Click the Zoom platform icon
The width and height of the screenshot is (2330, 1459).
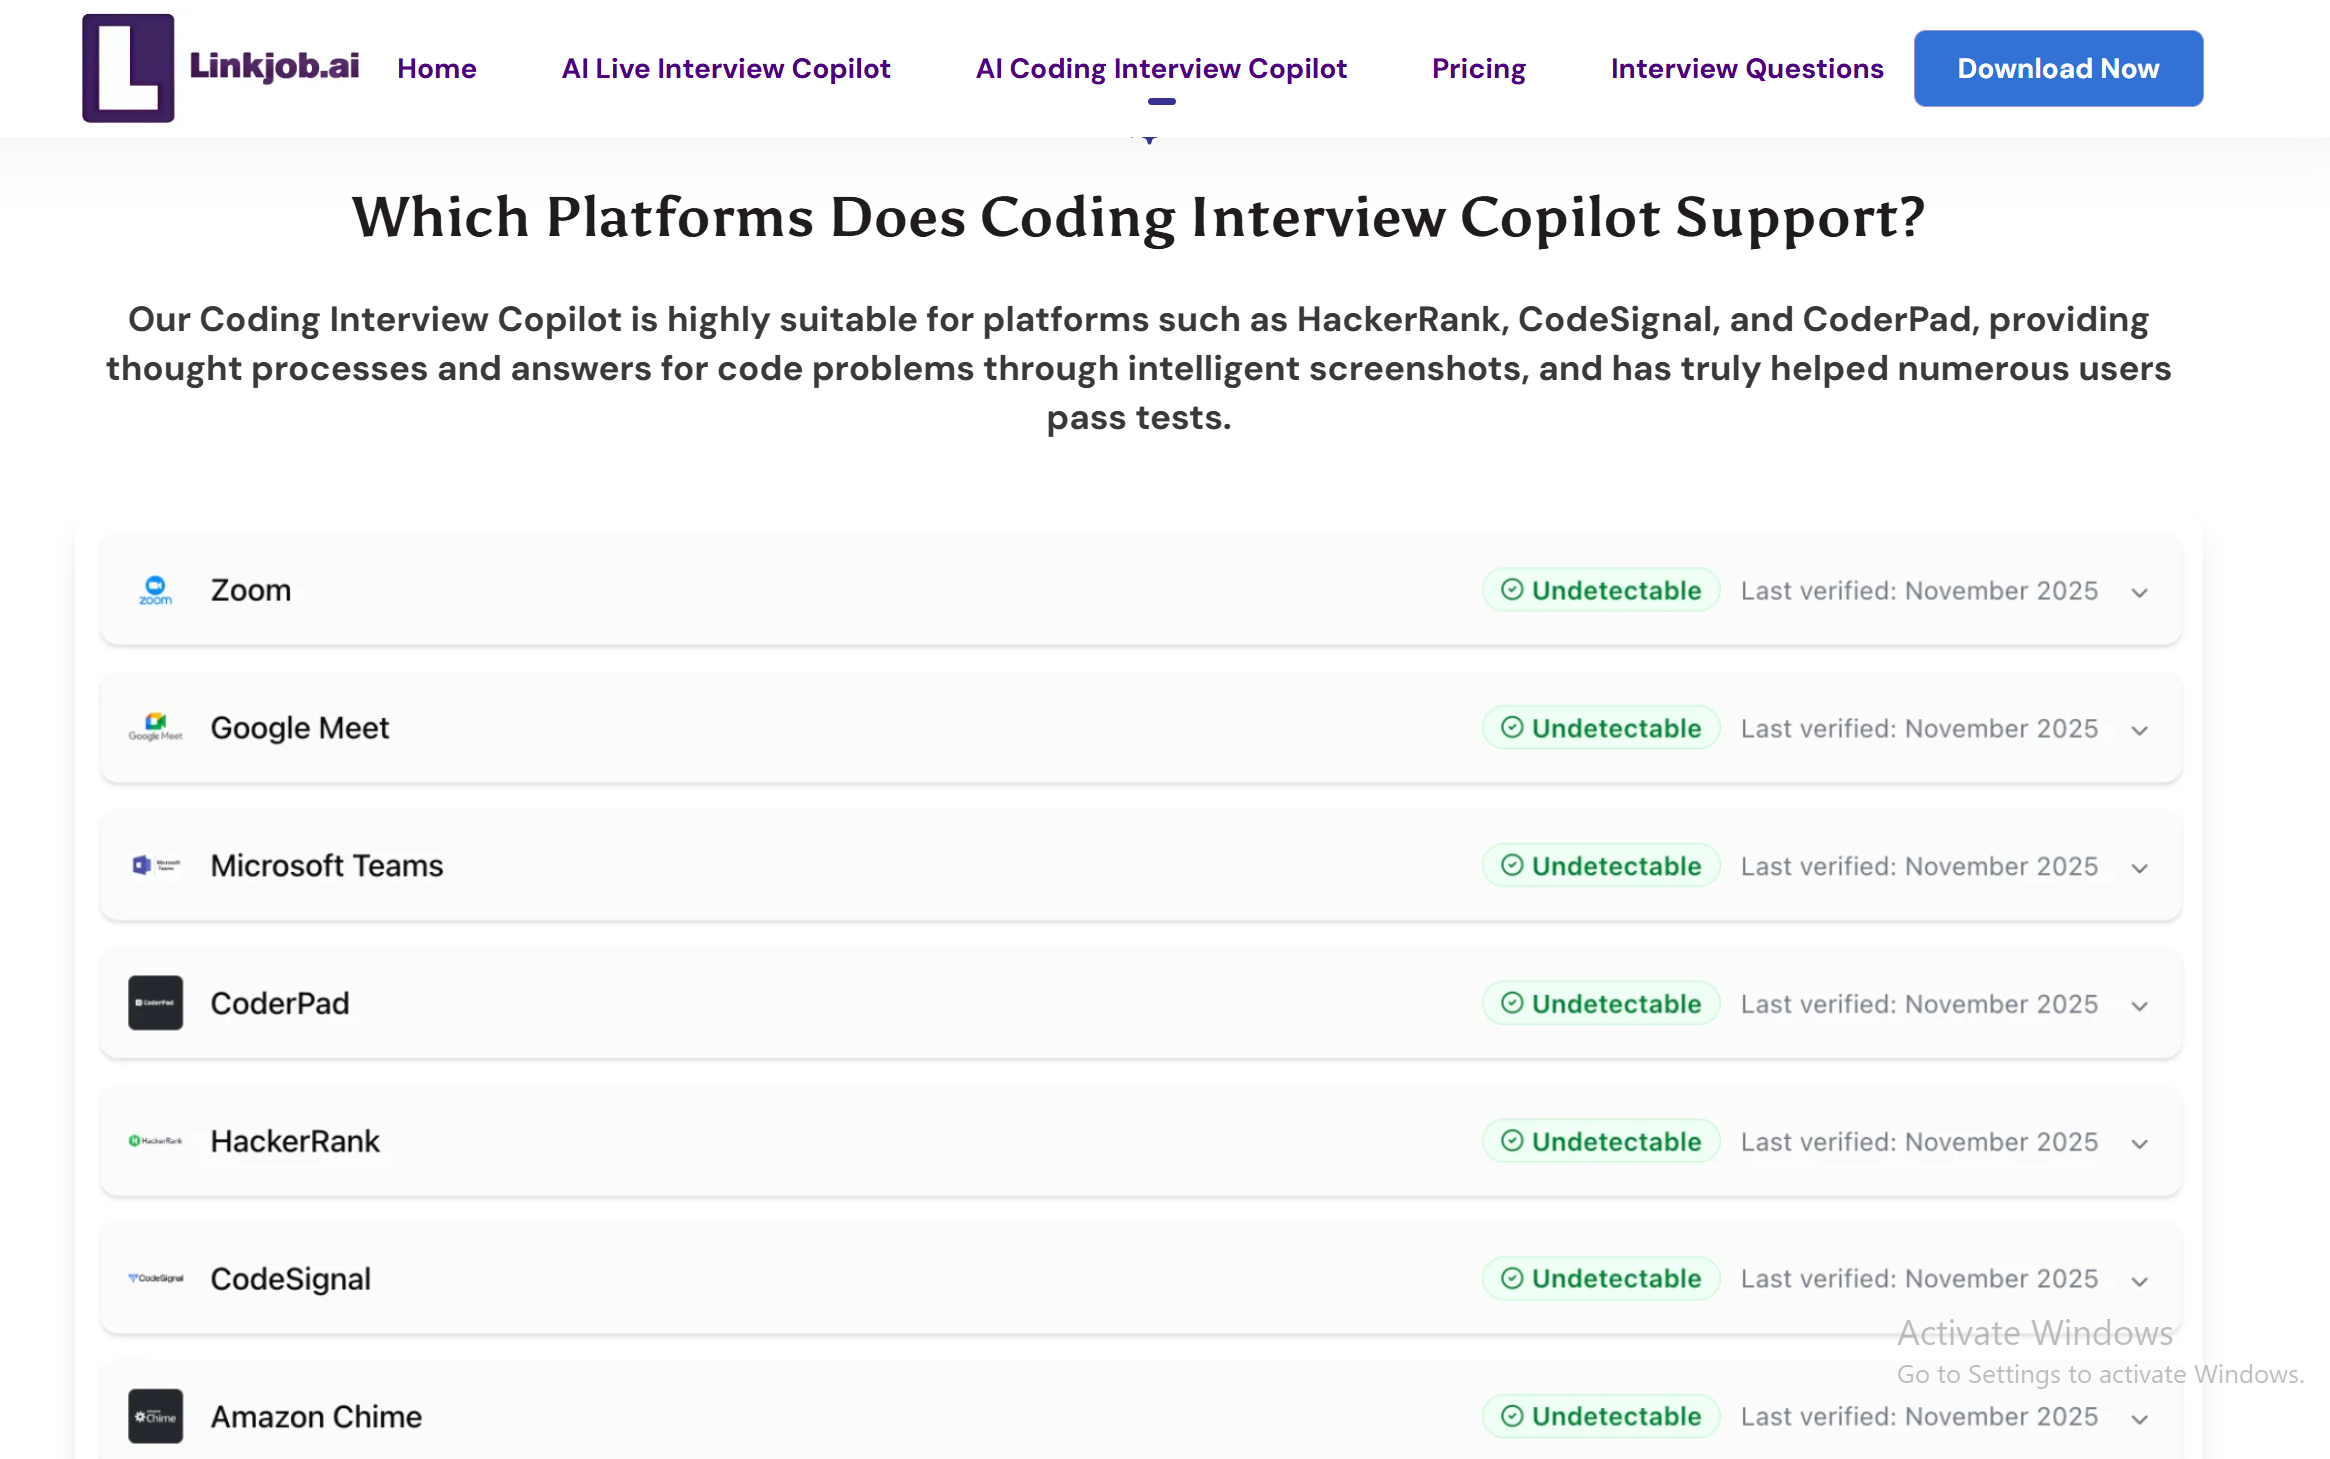(x=155, y=590)
